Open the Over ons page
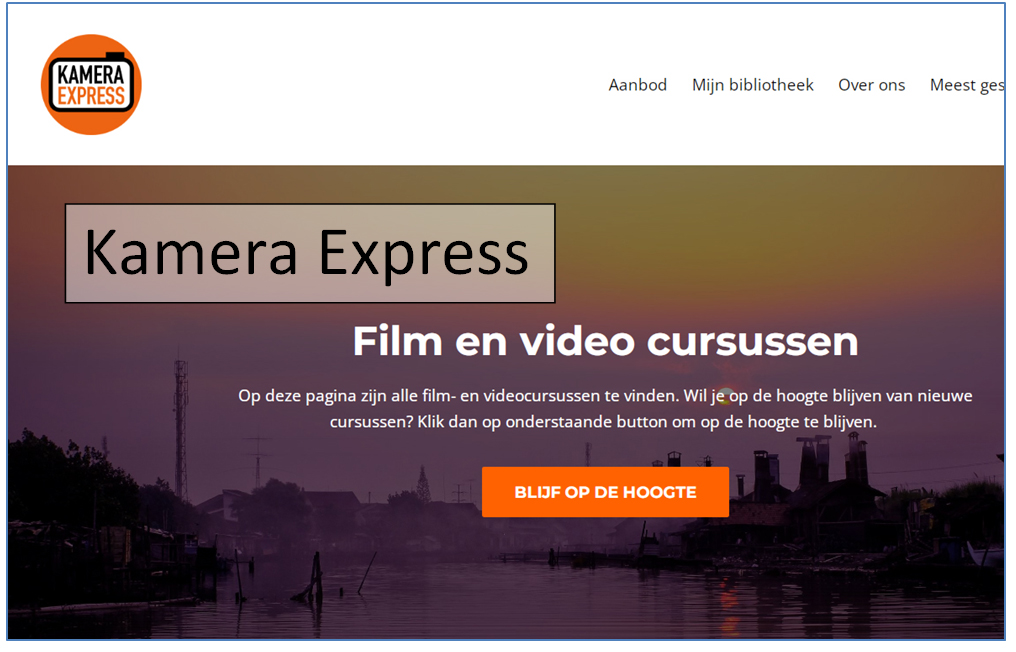Image resolution: width=1016 pixels, height=652 pixels. tap(871, 85)
